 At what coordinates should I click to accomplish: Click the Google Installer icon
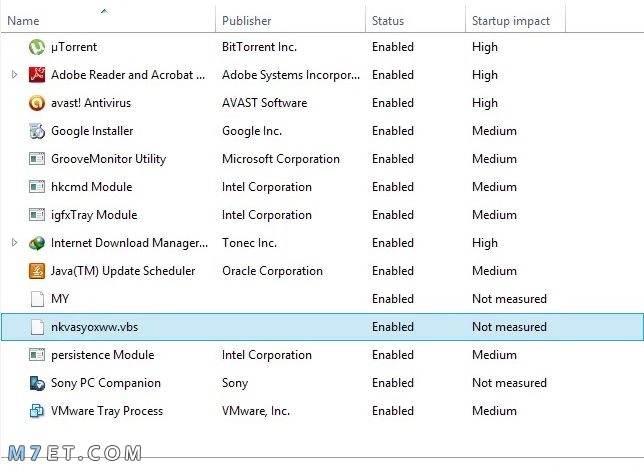37,131
